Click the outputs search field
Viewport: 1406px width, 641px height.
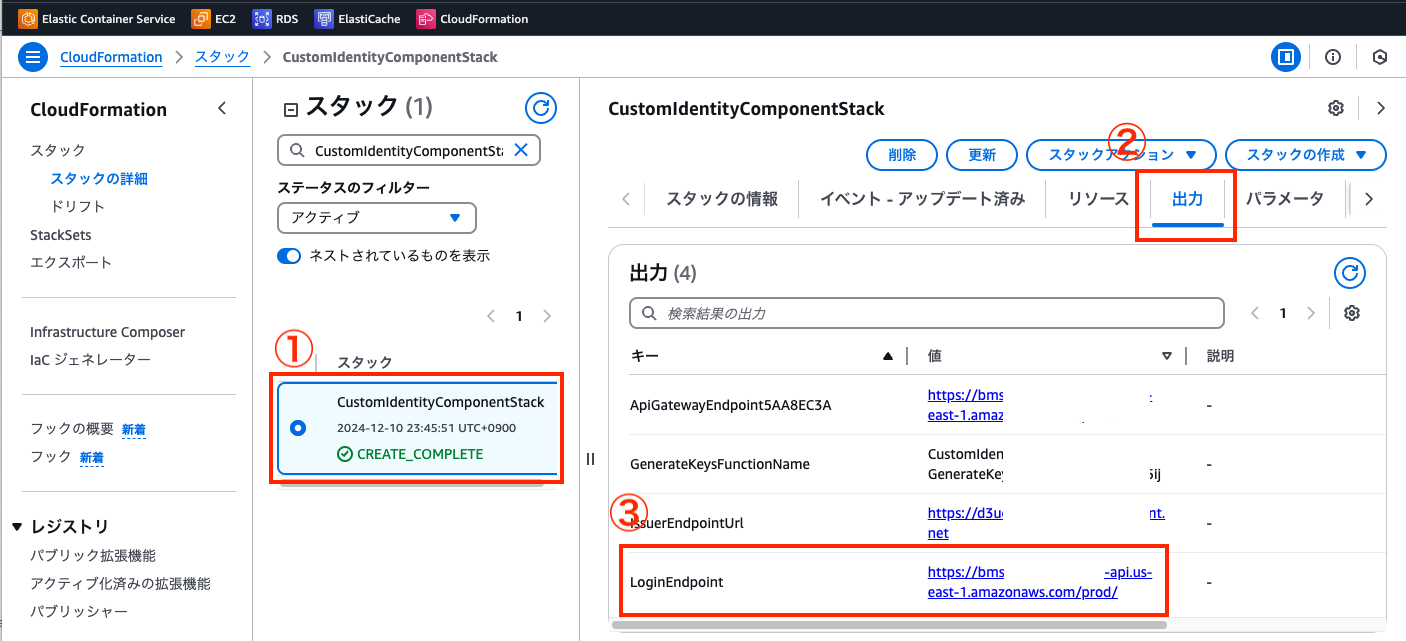click(x=927, y=313)
